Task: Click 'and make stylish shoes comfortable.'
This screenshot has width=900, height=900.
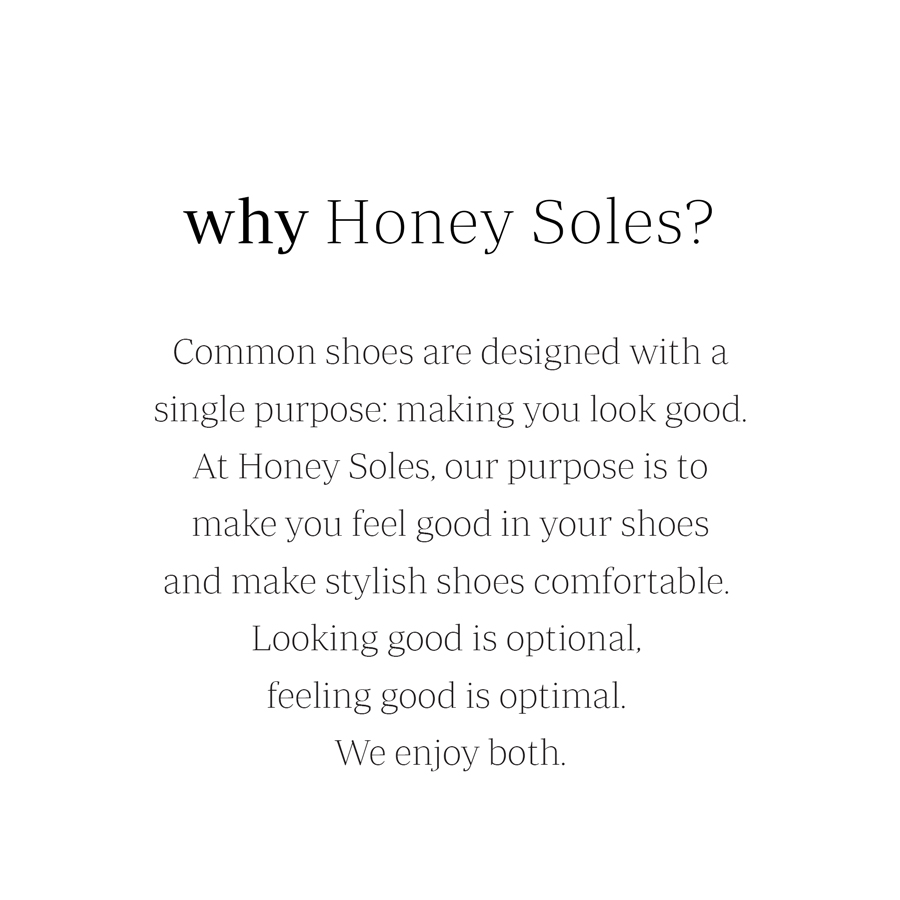Action: click(x=447, y=581)
